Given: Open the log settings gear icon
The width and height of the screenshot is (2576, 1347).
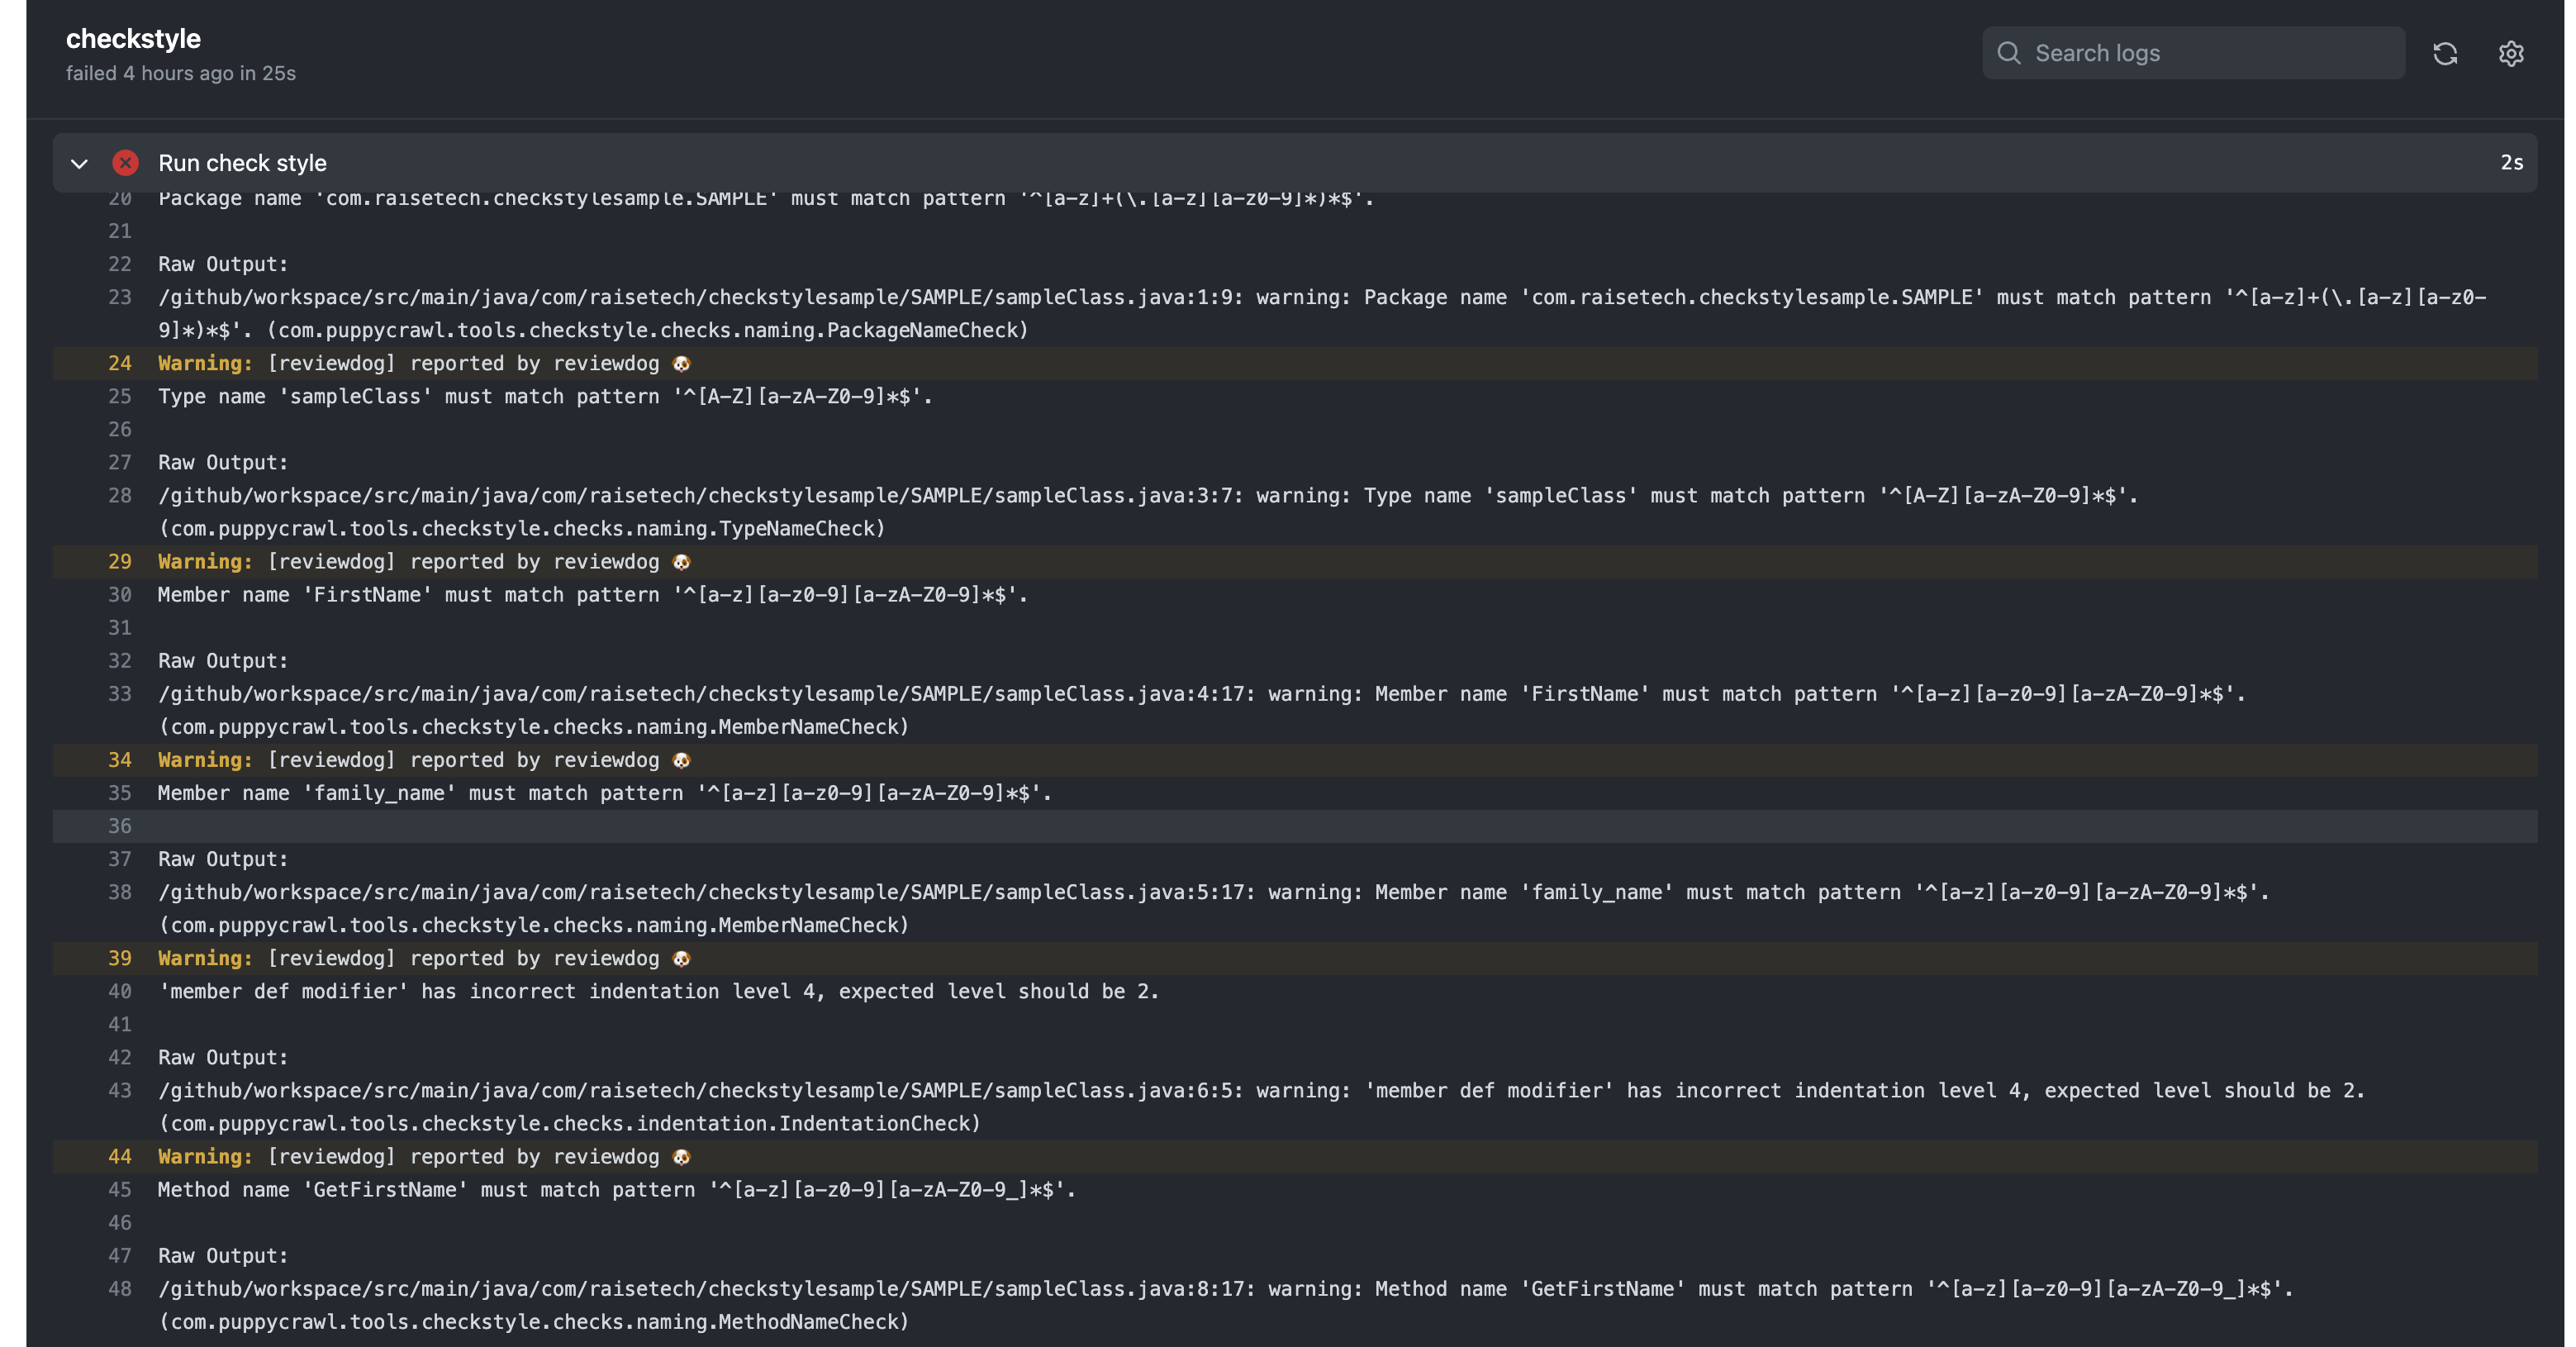Looking at the screenshot, I should [x=2512, y=54].
